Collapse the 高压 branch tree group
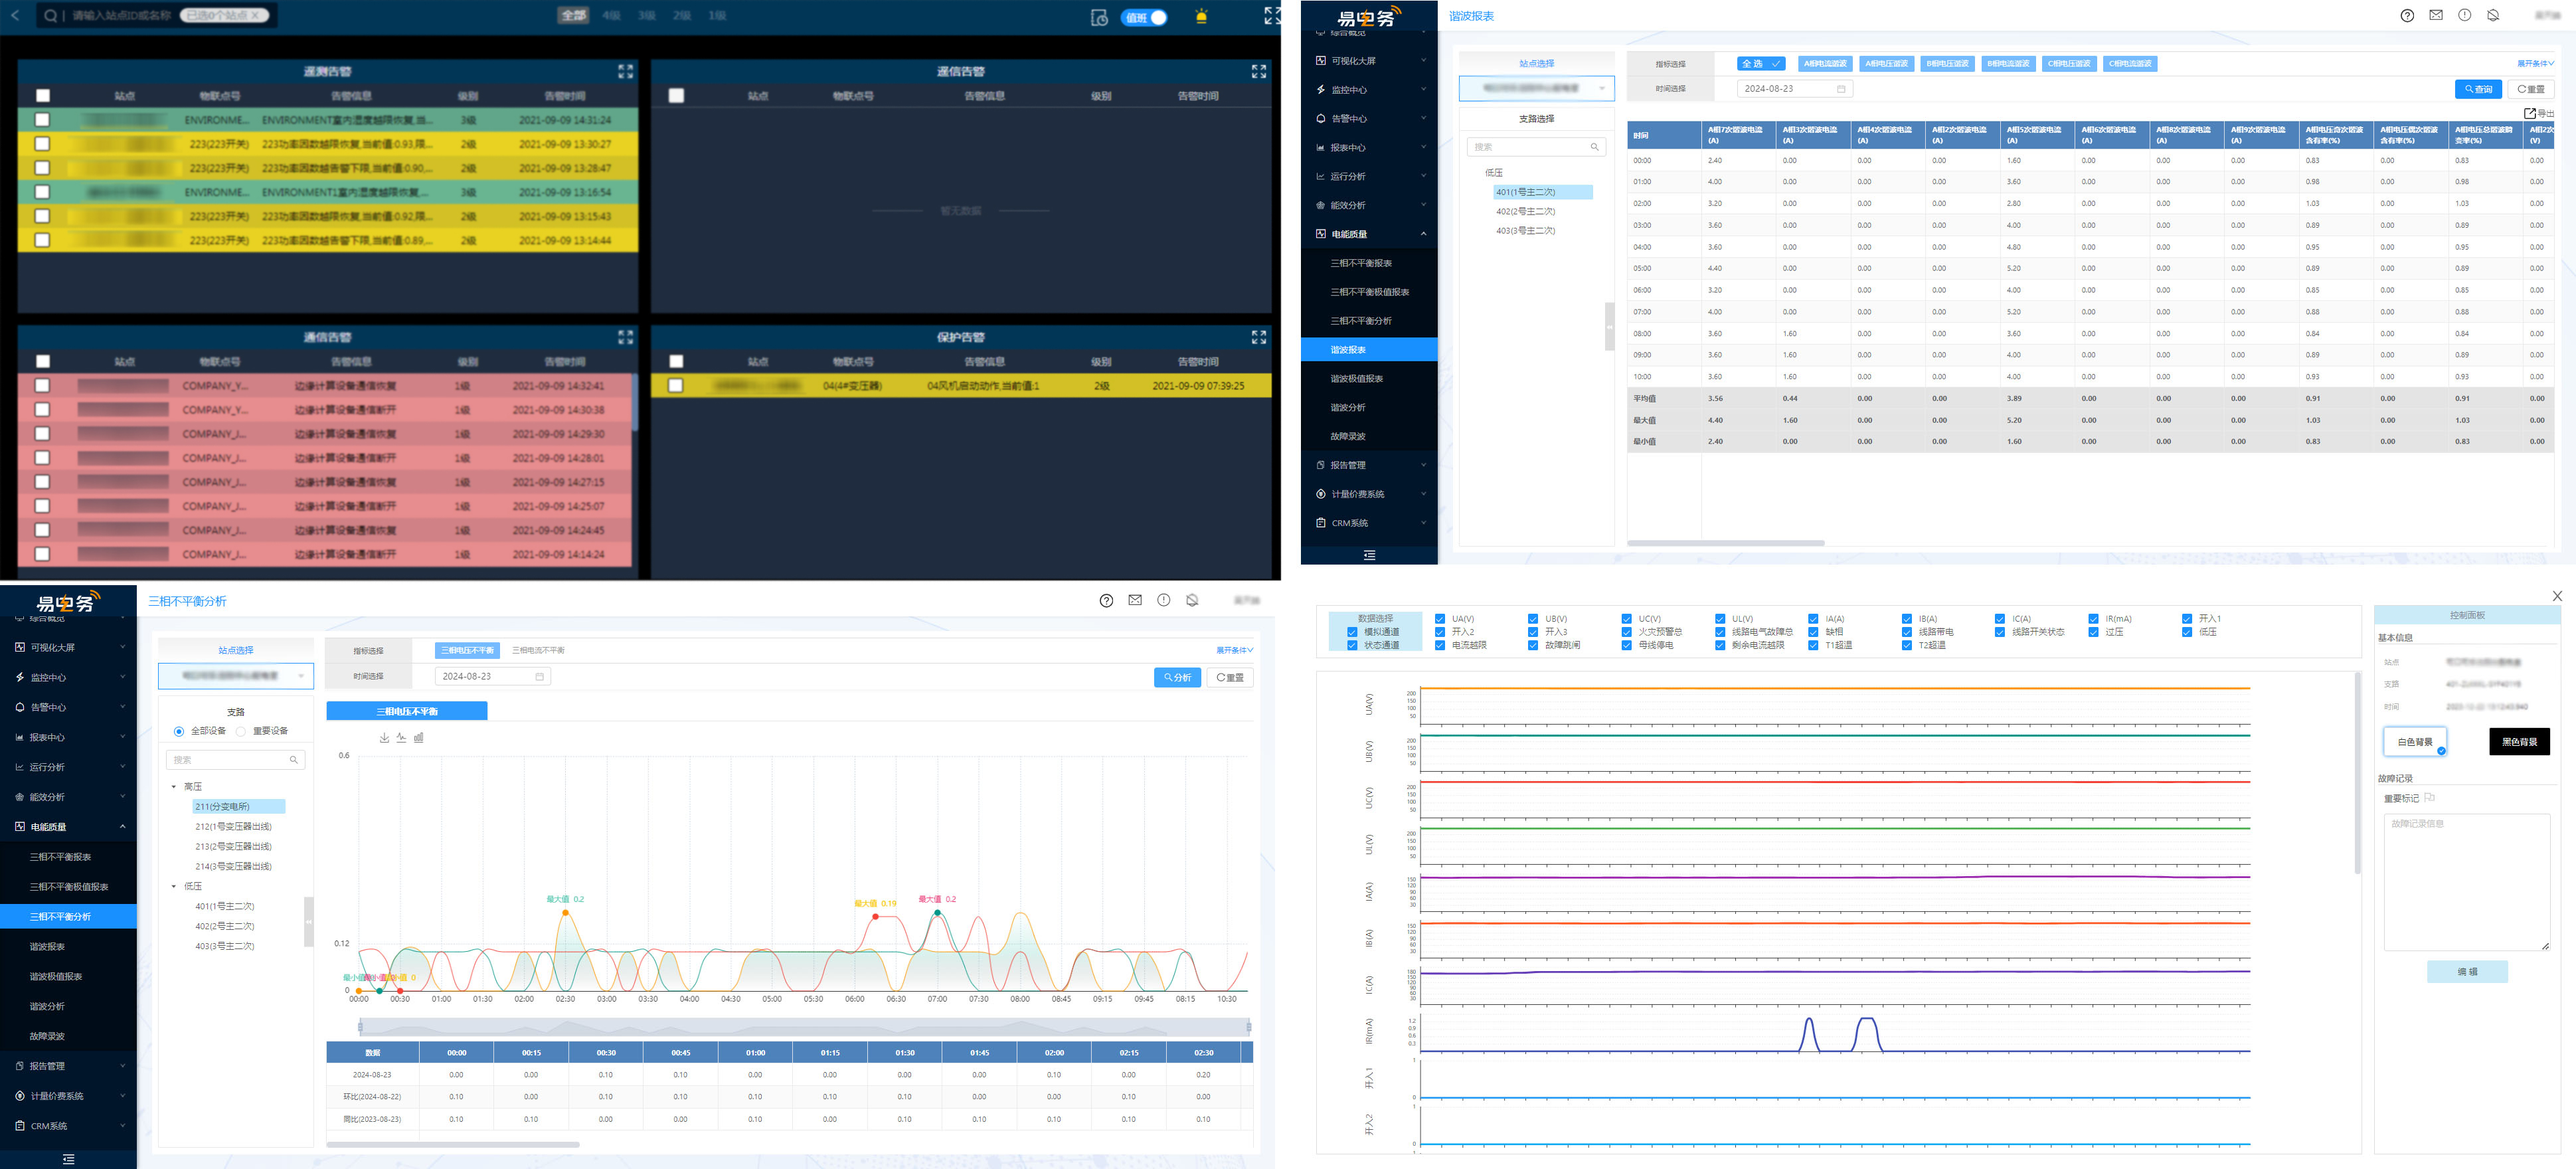 pyautogui.click(x=174, y=787)
